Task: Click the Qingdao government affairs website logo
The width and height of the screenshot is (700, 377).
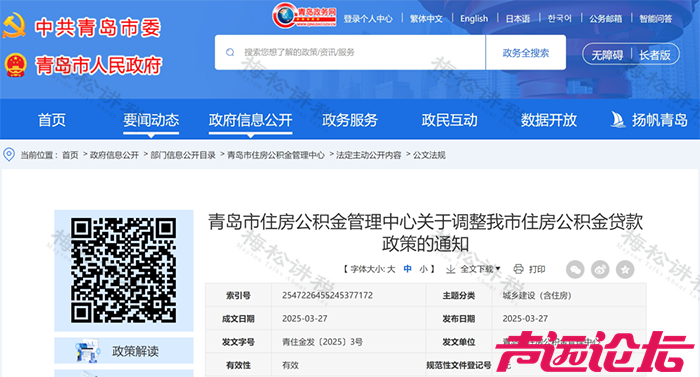Action: click(304, 16)
